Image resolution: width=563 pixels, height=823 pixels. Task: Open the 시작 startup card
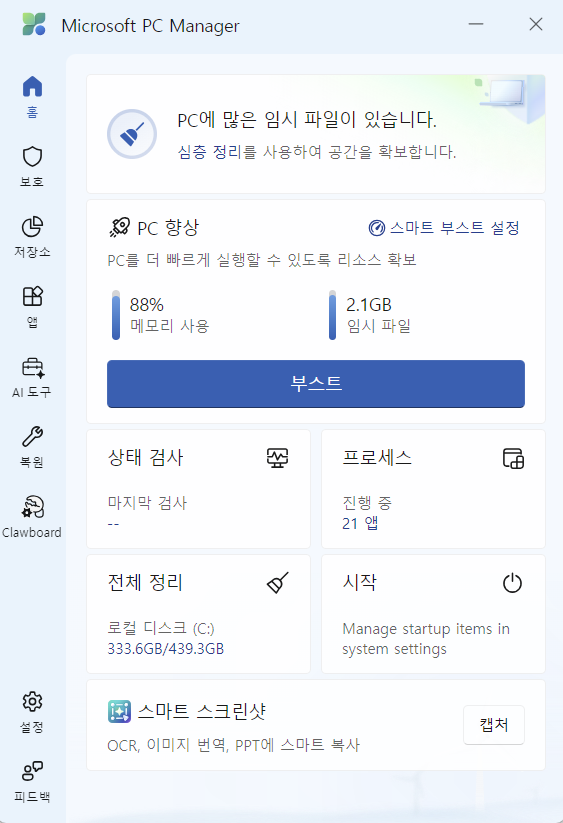(x=433, y=614)
